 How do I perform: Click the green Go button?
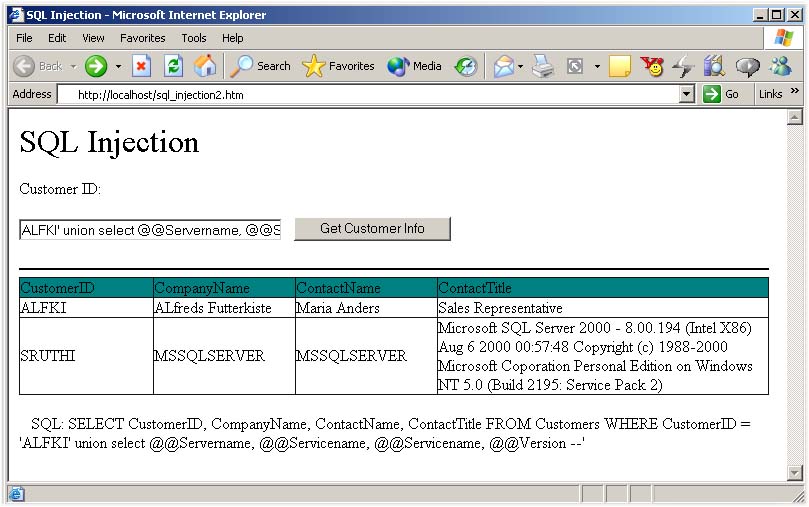[721, 94]
